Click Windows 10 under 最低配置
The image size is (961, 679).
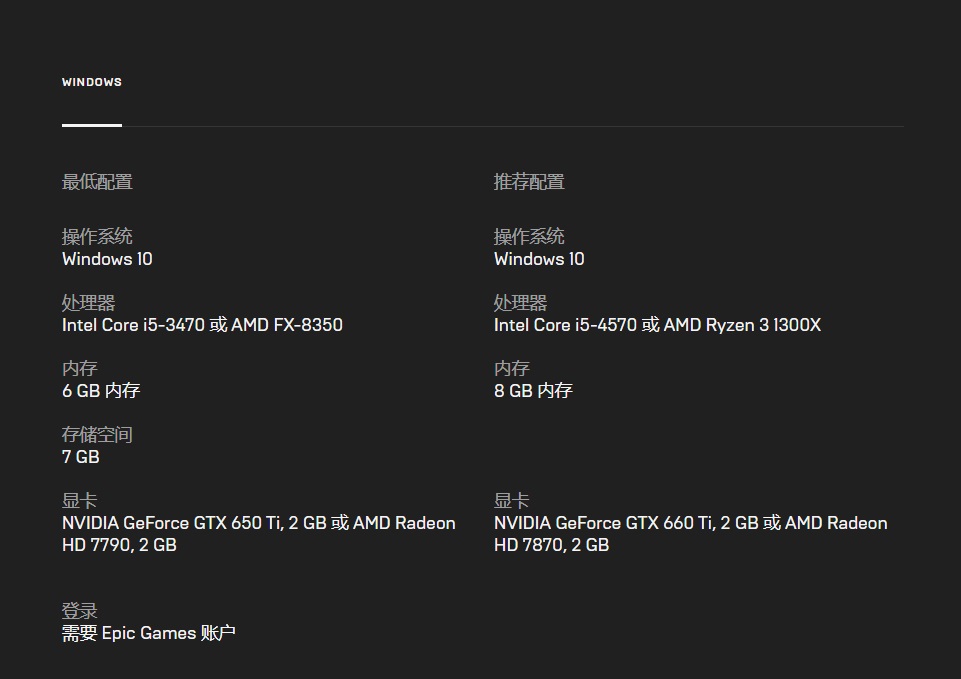(x=107, y=259)
